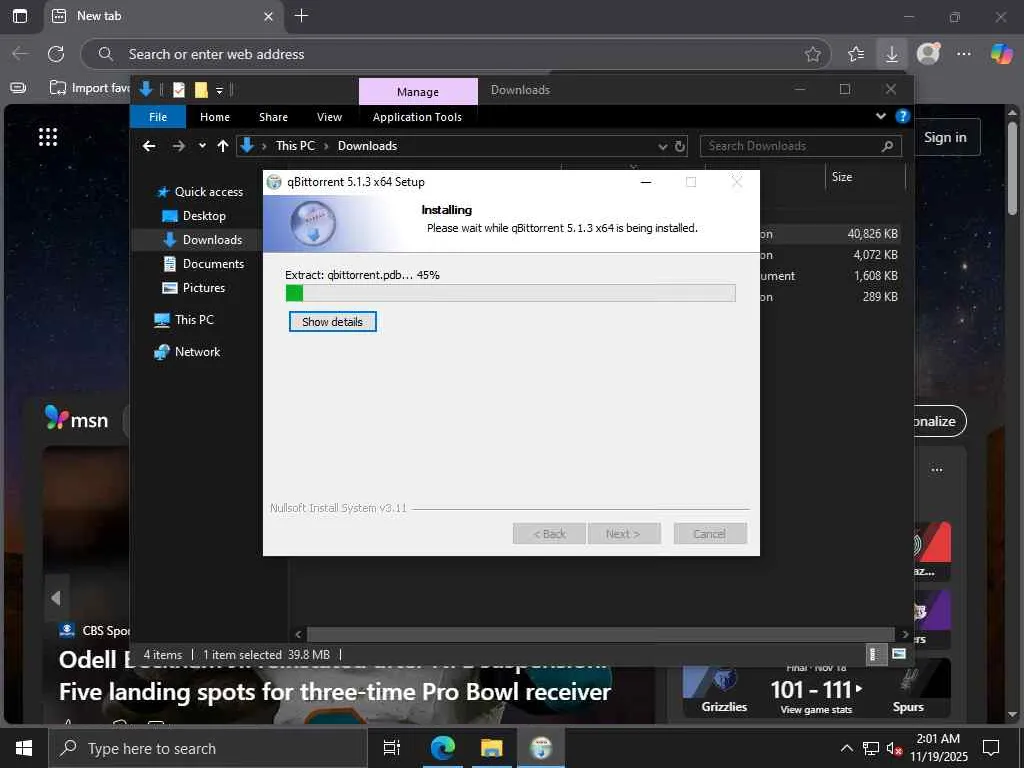Open Customize Quick Access Toolbar dropdown
The height and width of the screenshot is (768, 1024).
pos(219,91)
